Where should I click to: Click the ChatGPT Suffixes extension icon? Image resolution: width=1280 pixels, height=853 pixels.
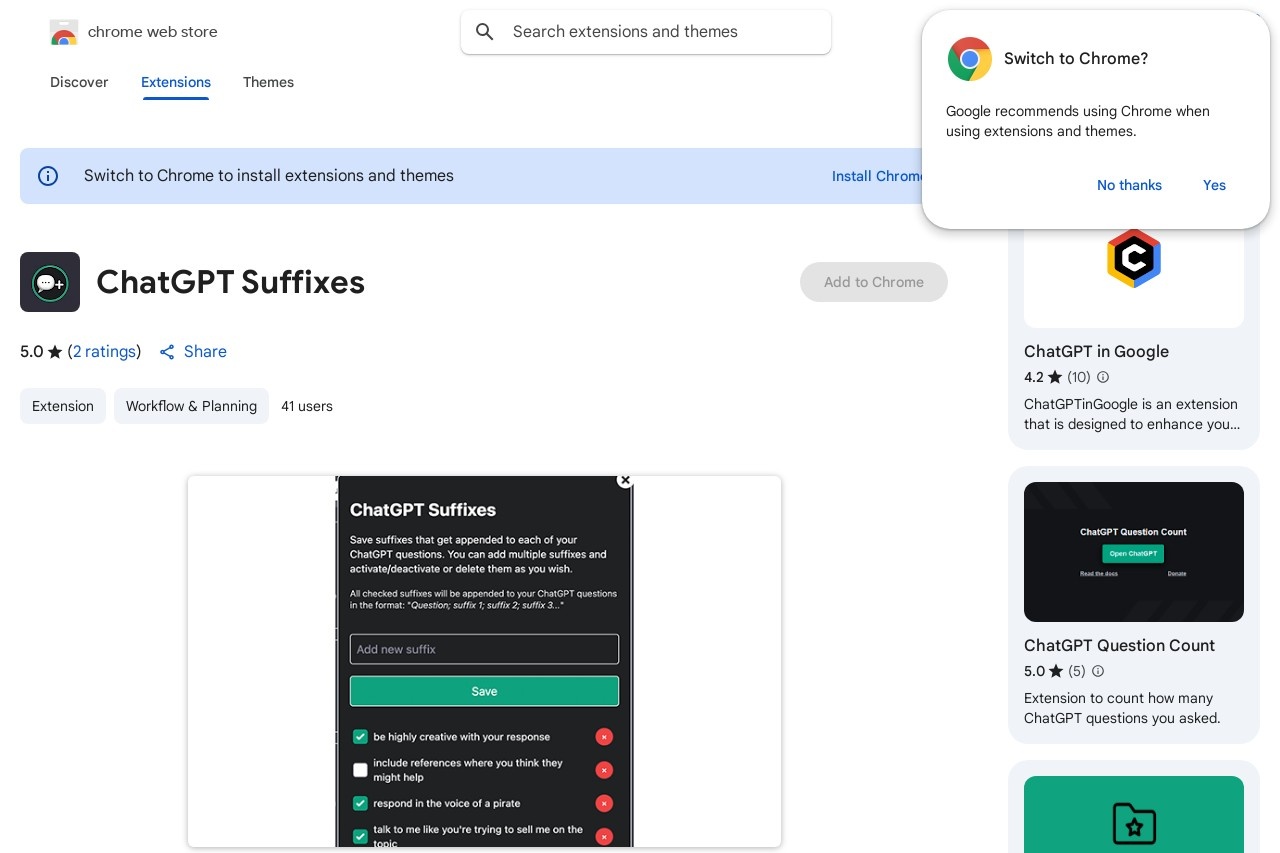(50, 282)
